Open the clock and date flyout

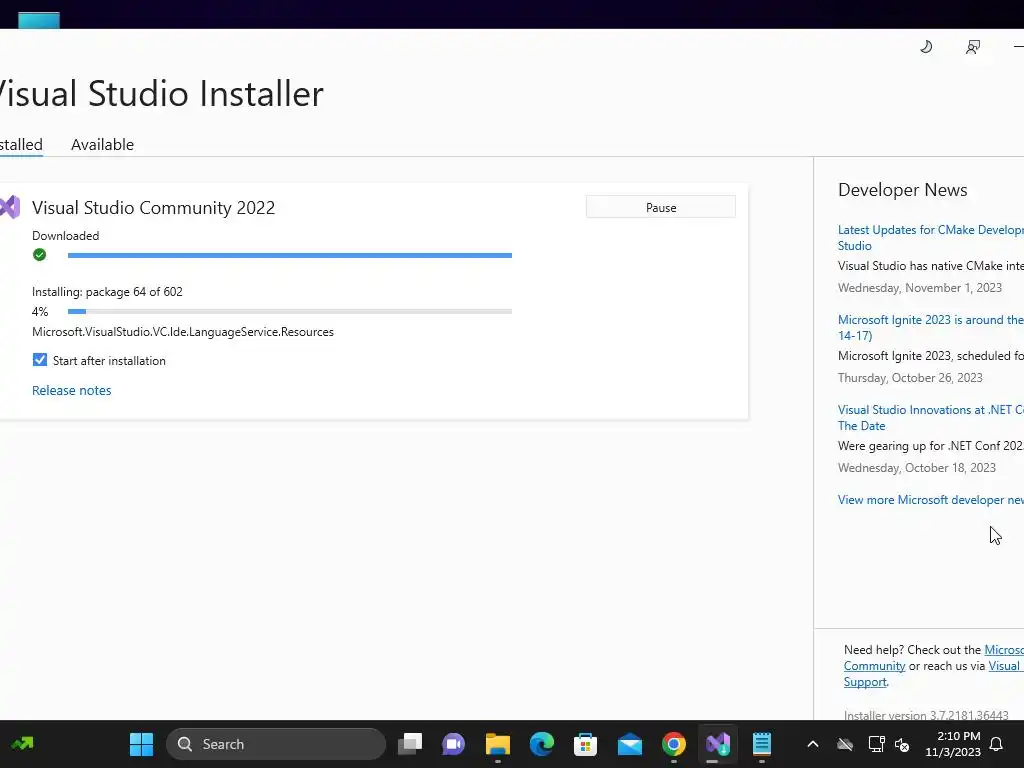pos(953,744)
